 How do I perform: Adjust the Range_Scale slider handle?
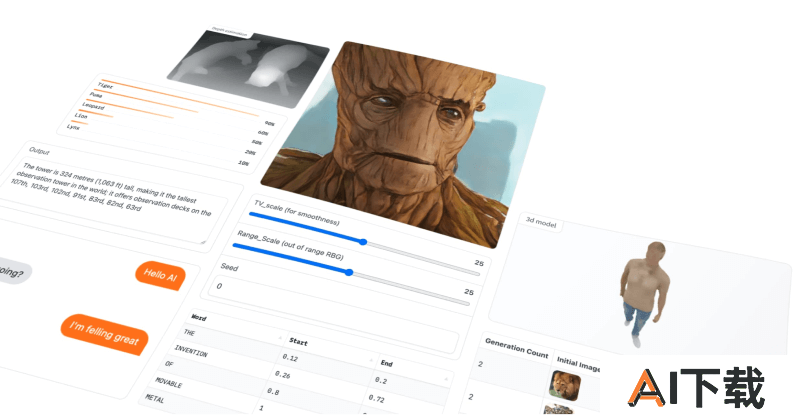349,272
